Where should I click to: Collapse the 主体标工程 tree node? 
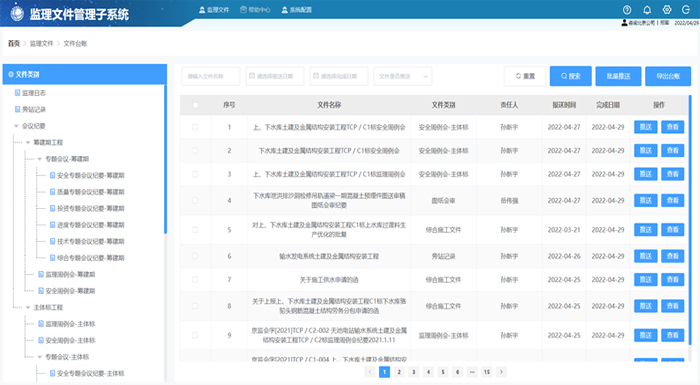pyautogui.click(x=28, y=307)
